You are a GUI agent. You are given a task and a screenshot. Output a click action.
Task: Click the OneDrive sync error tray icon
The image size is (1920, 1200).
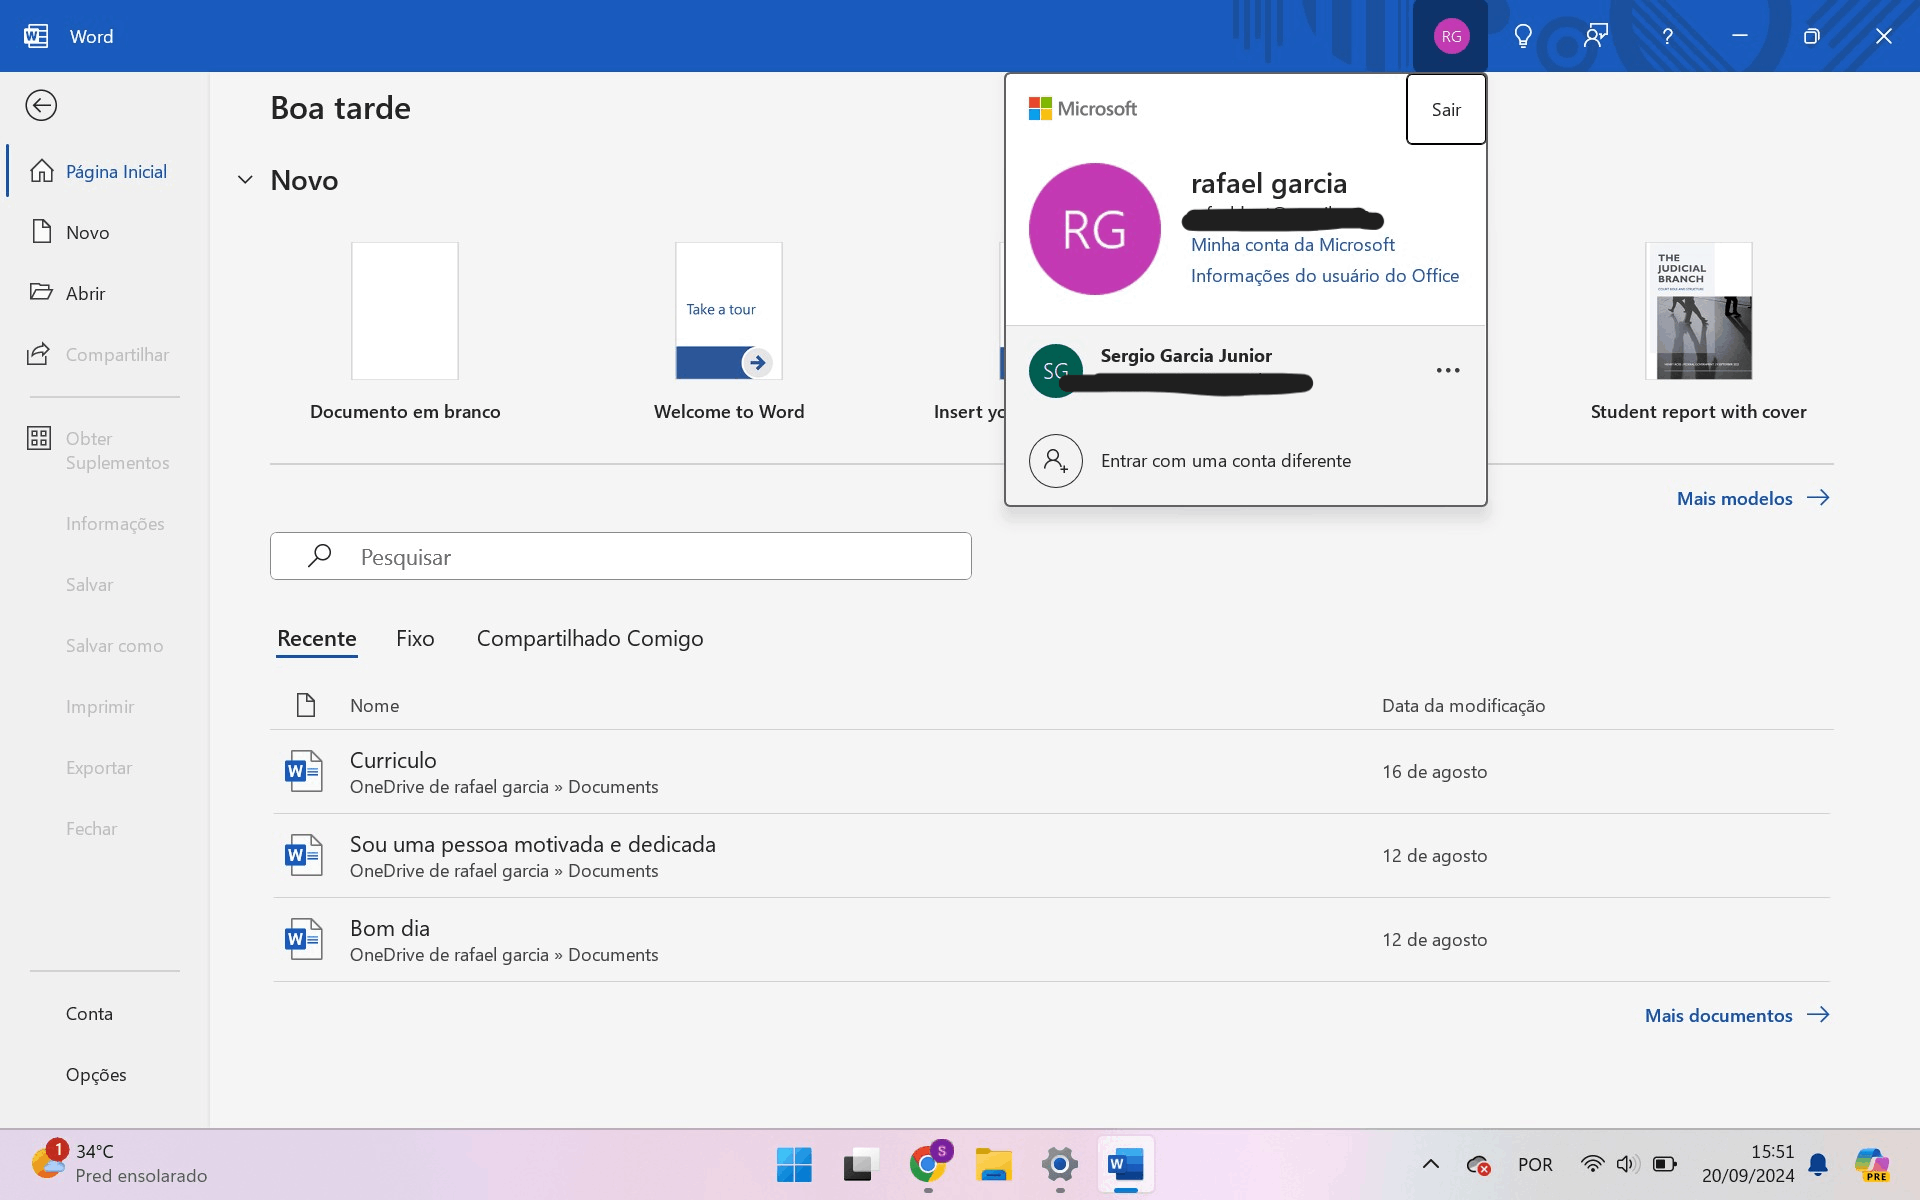click(1478, 1164)
